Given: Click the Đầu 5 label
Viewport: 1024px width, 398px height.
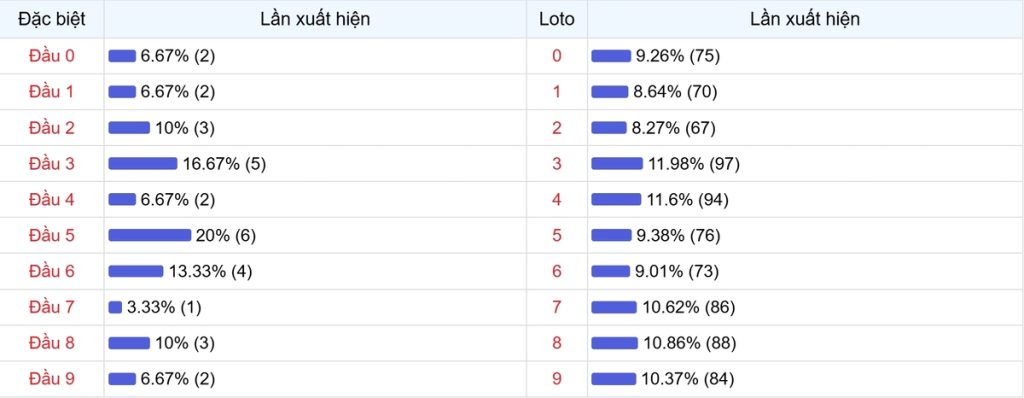Looking at the screenshot, I should coord(52,235).
